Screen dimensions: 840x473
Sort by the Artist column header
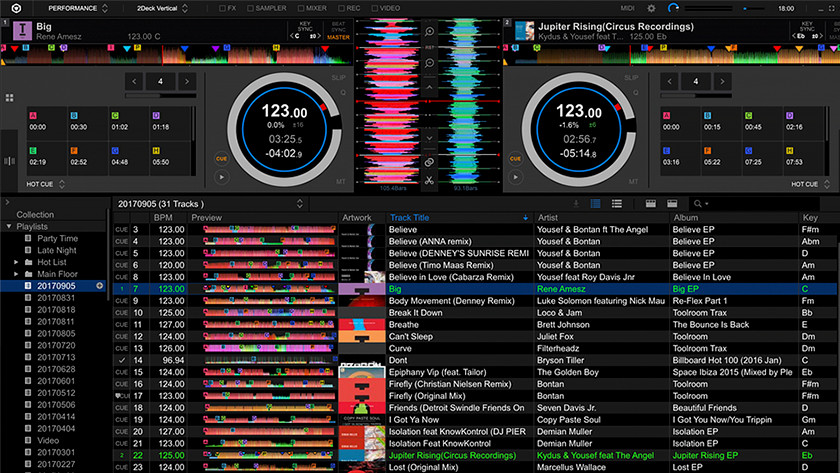(548, 217)
